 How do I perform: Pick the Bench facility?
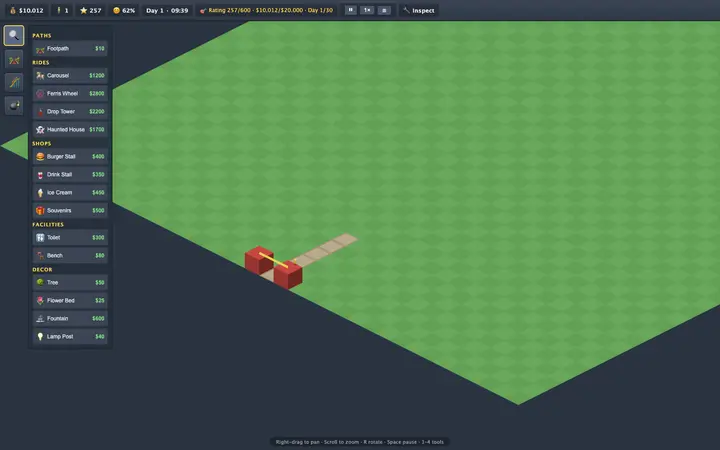click(x=70, y=255)
